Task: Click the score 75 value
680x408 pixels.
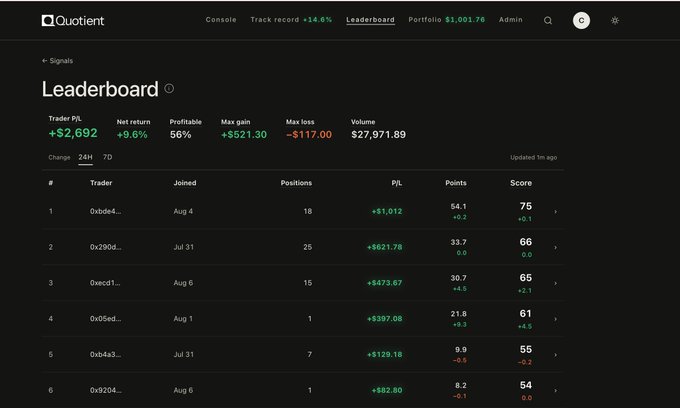Action: (x=526, y=206)
